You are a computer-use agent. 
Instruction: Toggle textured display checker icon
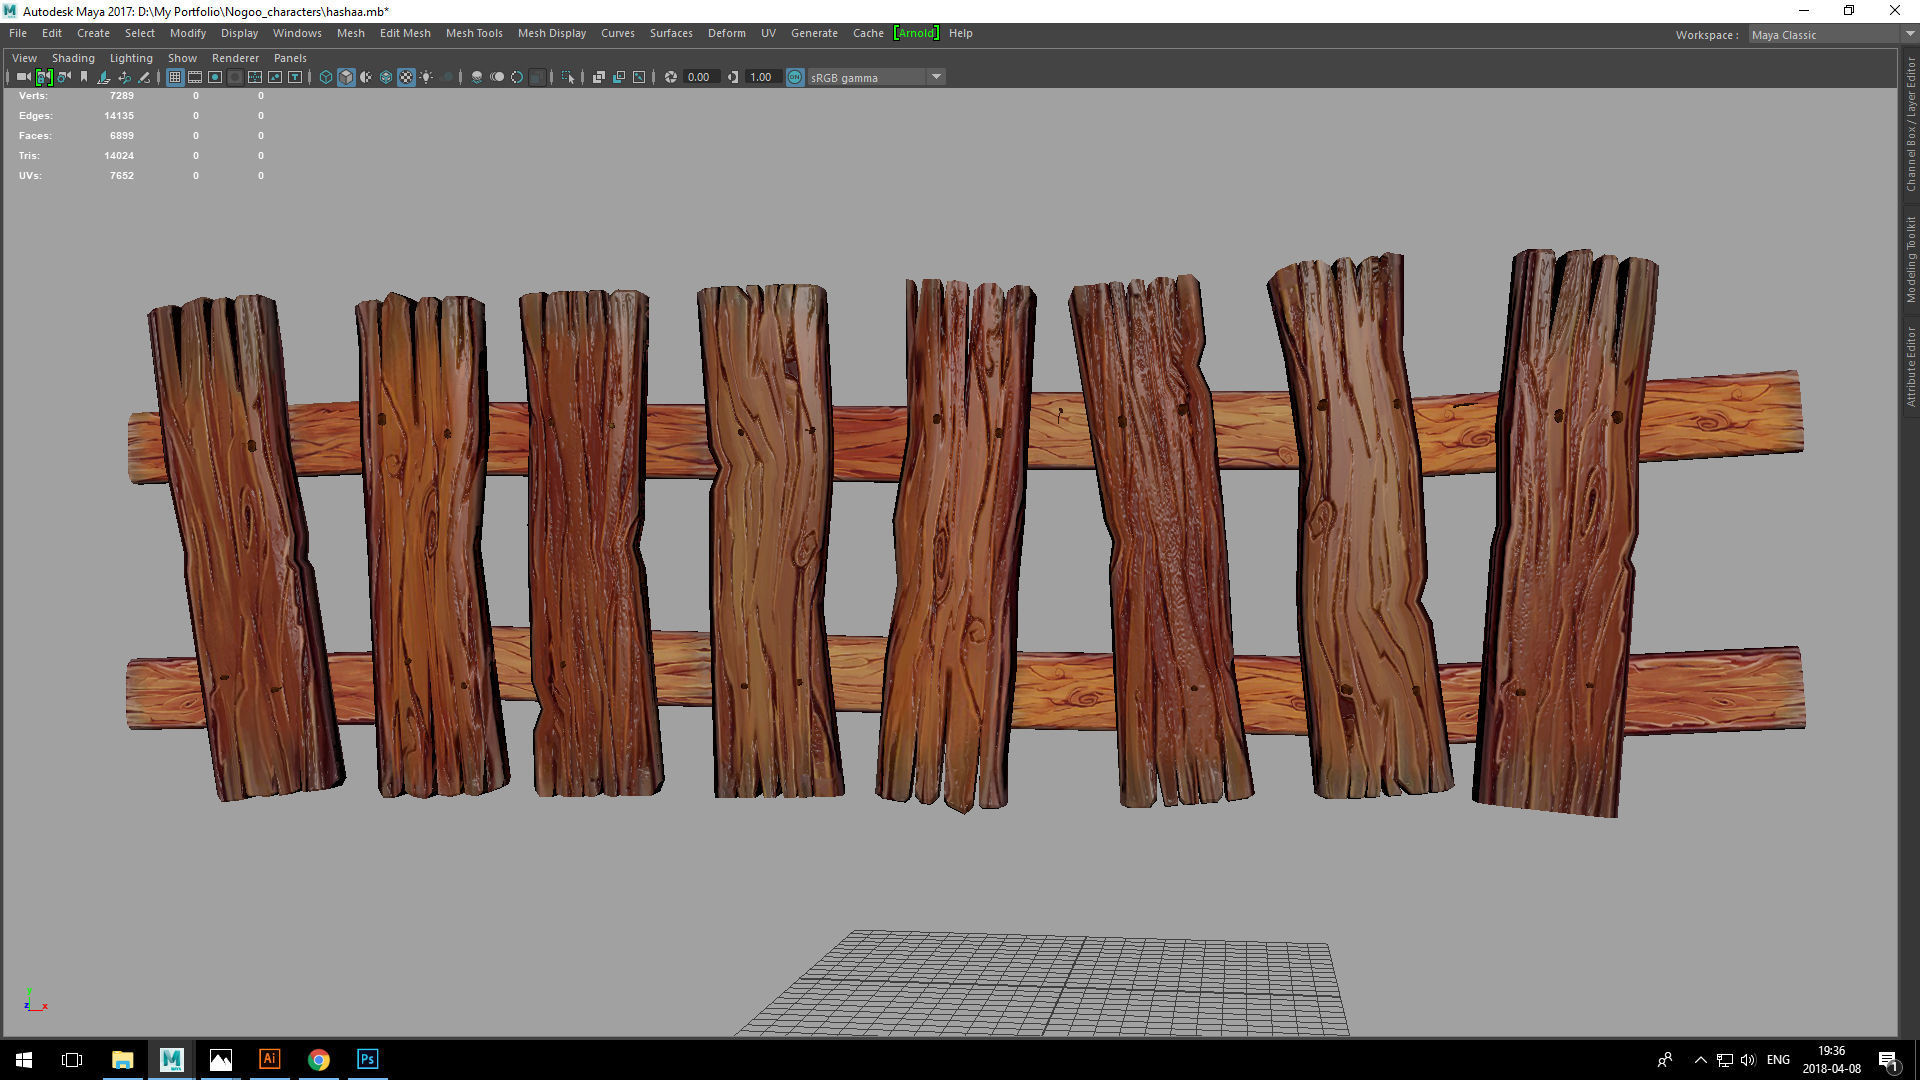click(x=406, y=77)
